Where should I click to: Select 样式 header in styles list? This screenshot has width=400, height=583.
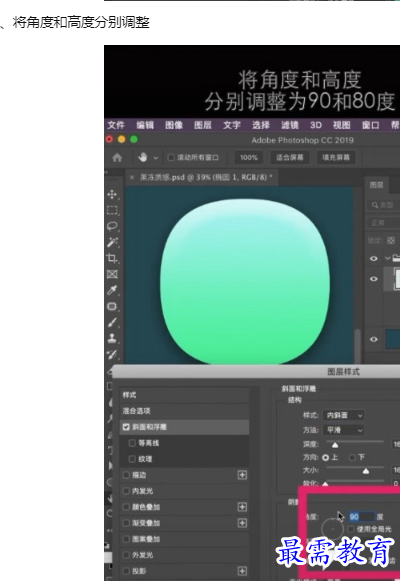[x=184, y=395]
